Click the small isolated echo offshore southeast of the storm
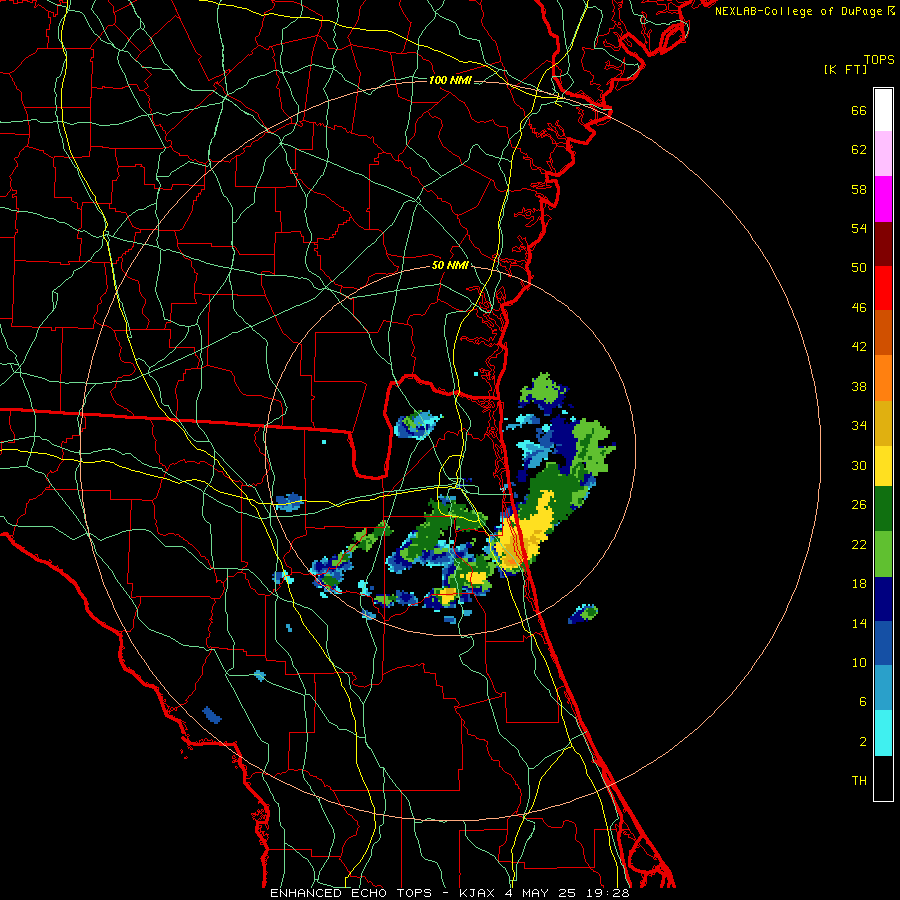This screenshot has height=900, width=900. click(x=583, y=613)
